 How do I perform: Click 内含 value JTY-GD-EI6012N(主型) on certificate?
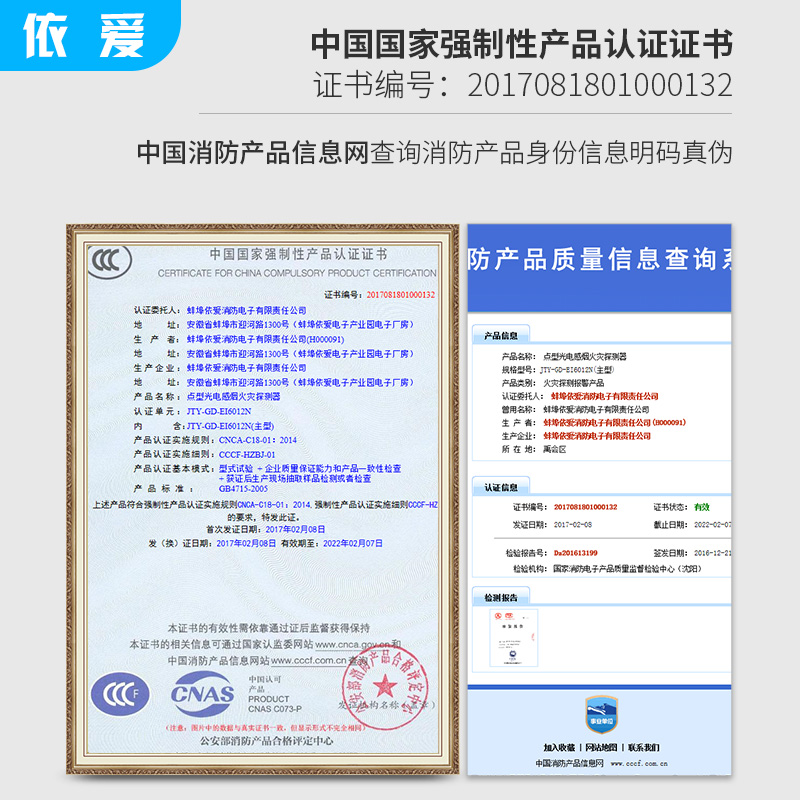230,426
